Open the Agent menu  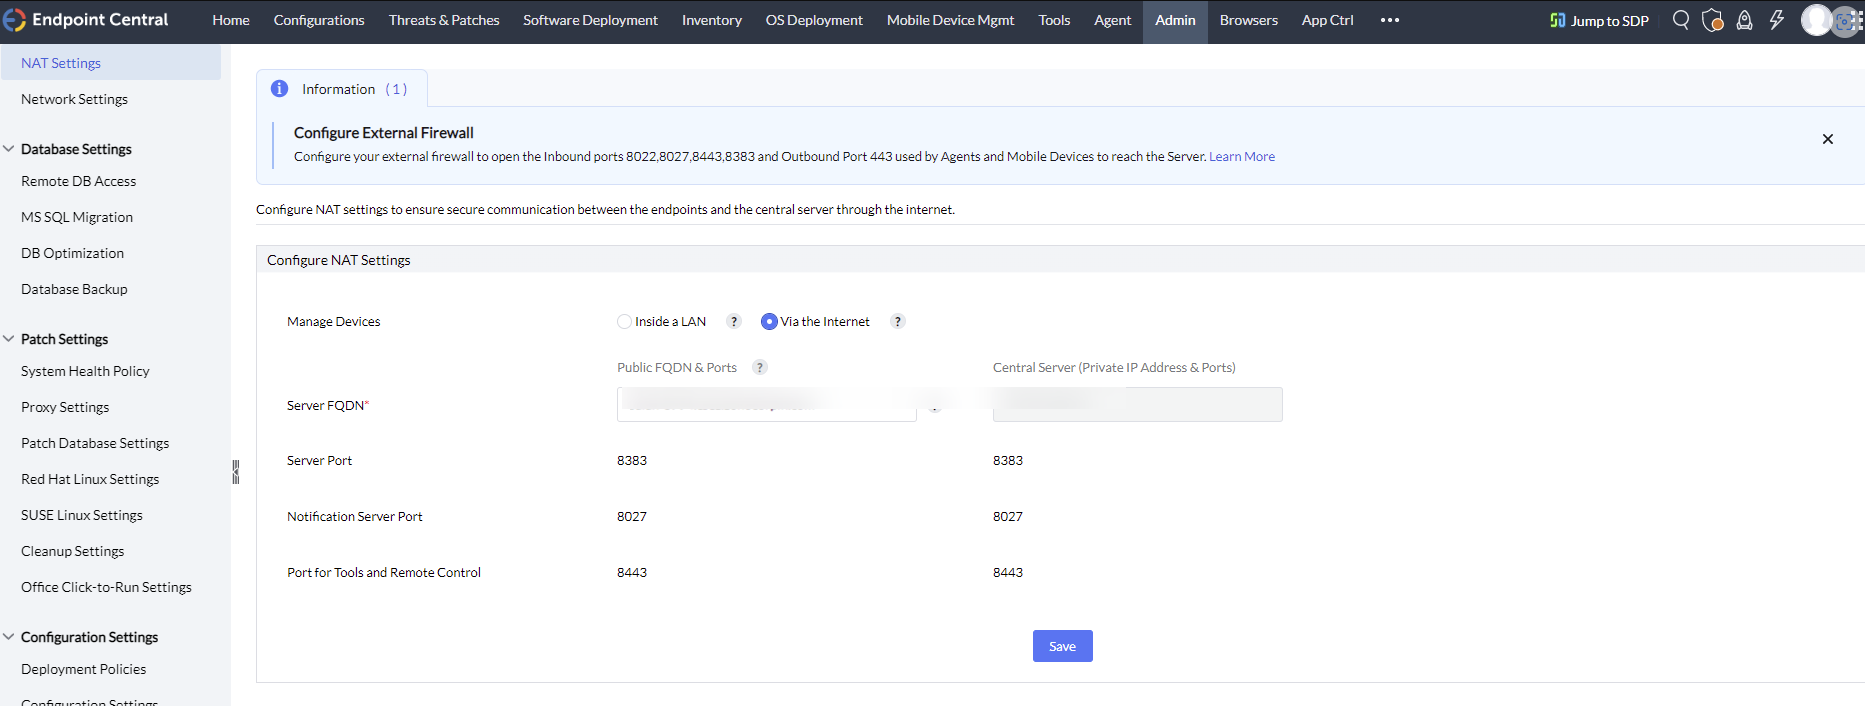click(1112, 20)
